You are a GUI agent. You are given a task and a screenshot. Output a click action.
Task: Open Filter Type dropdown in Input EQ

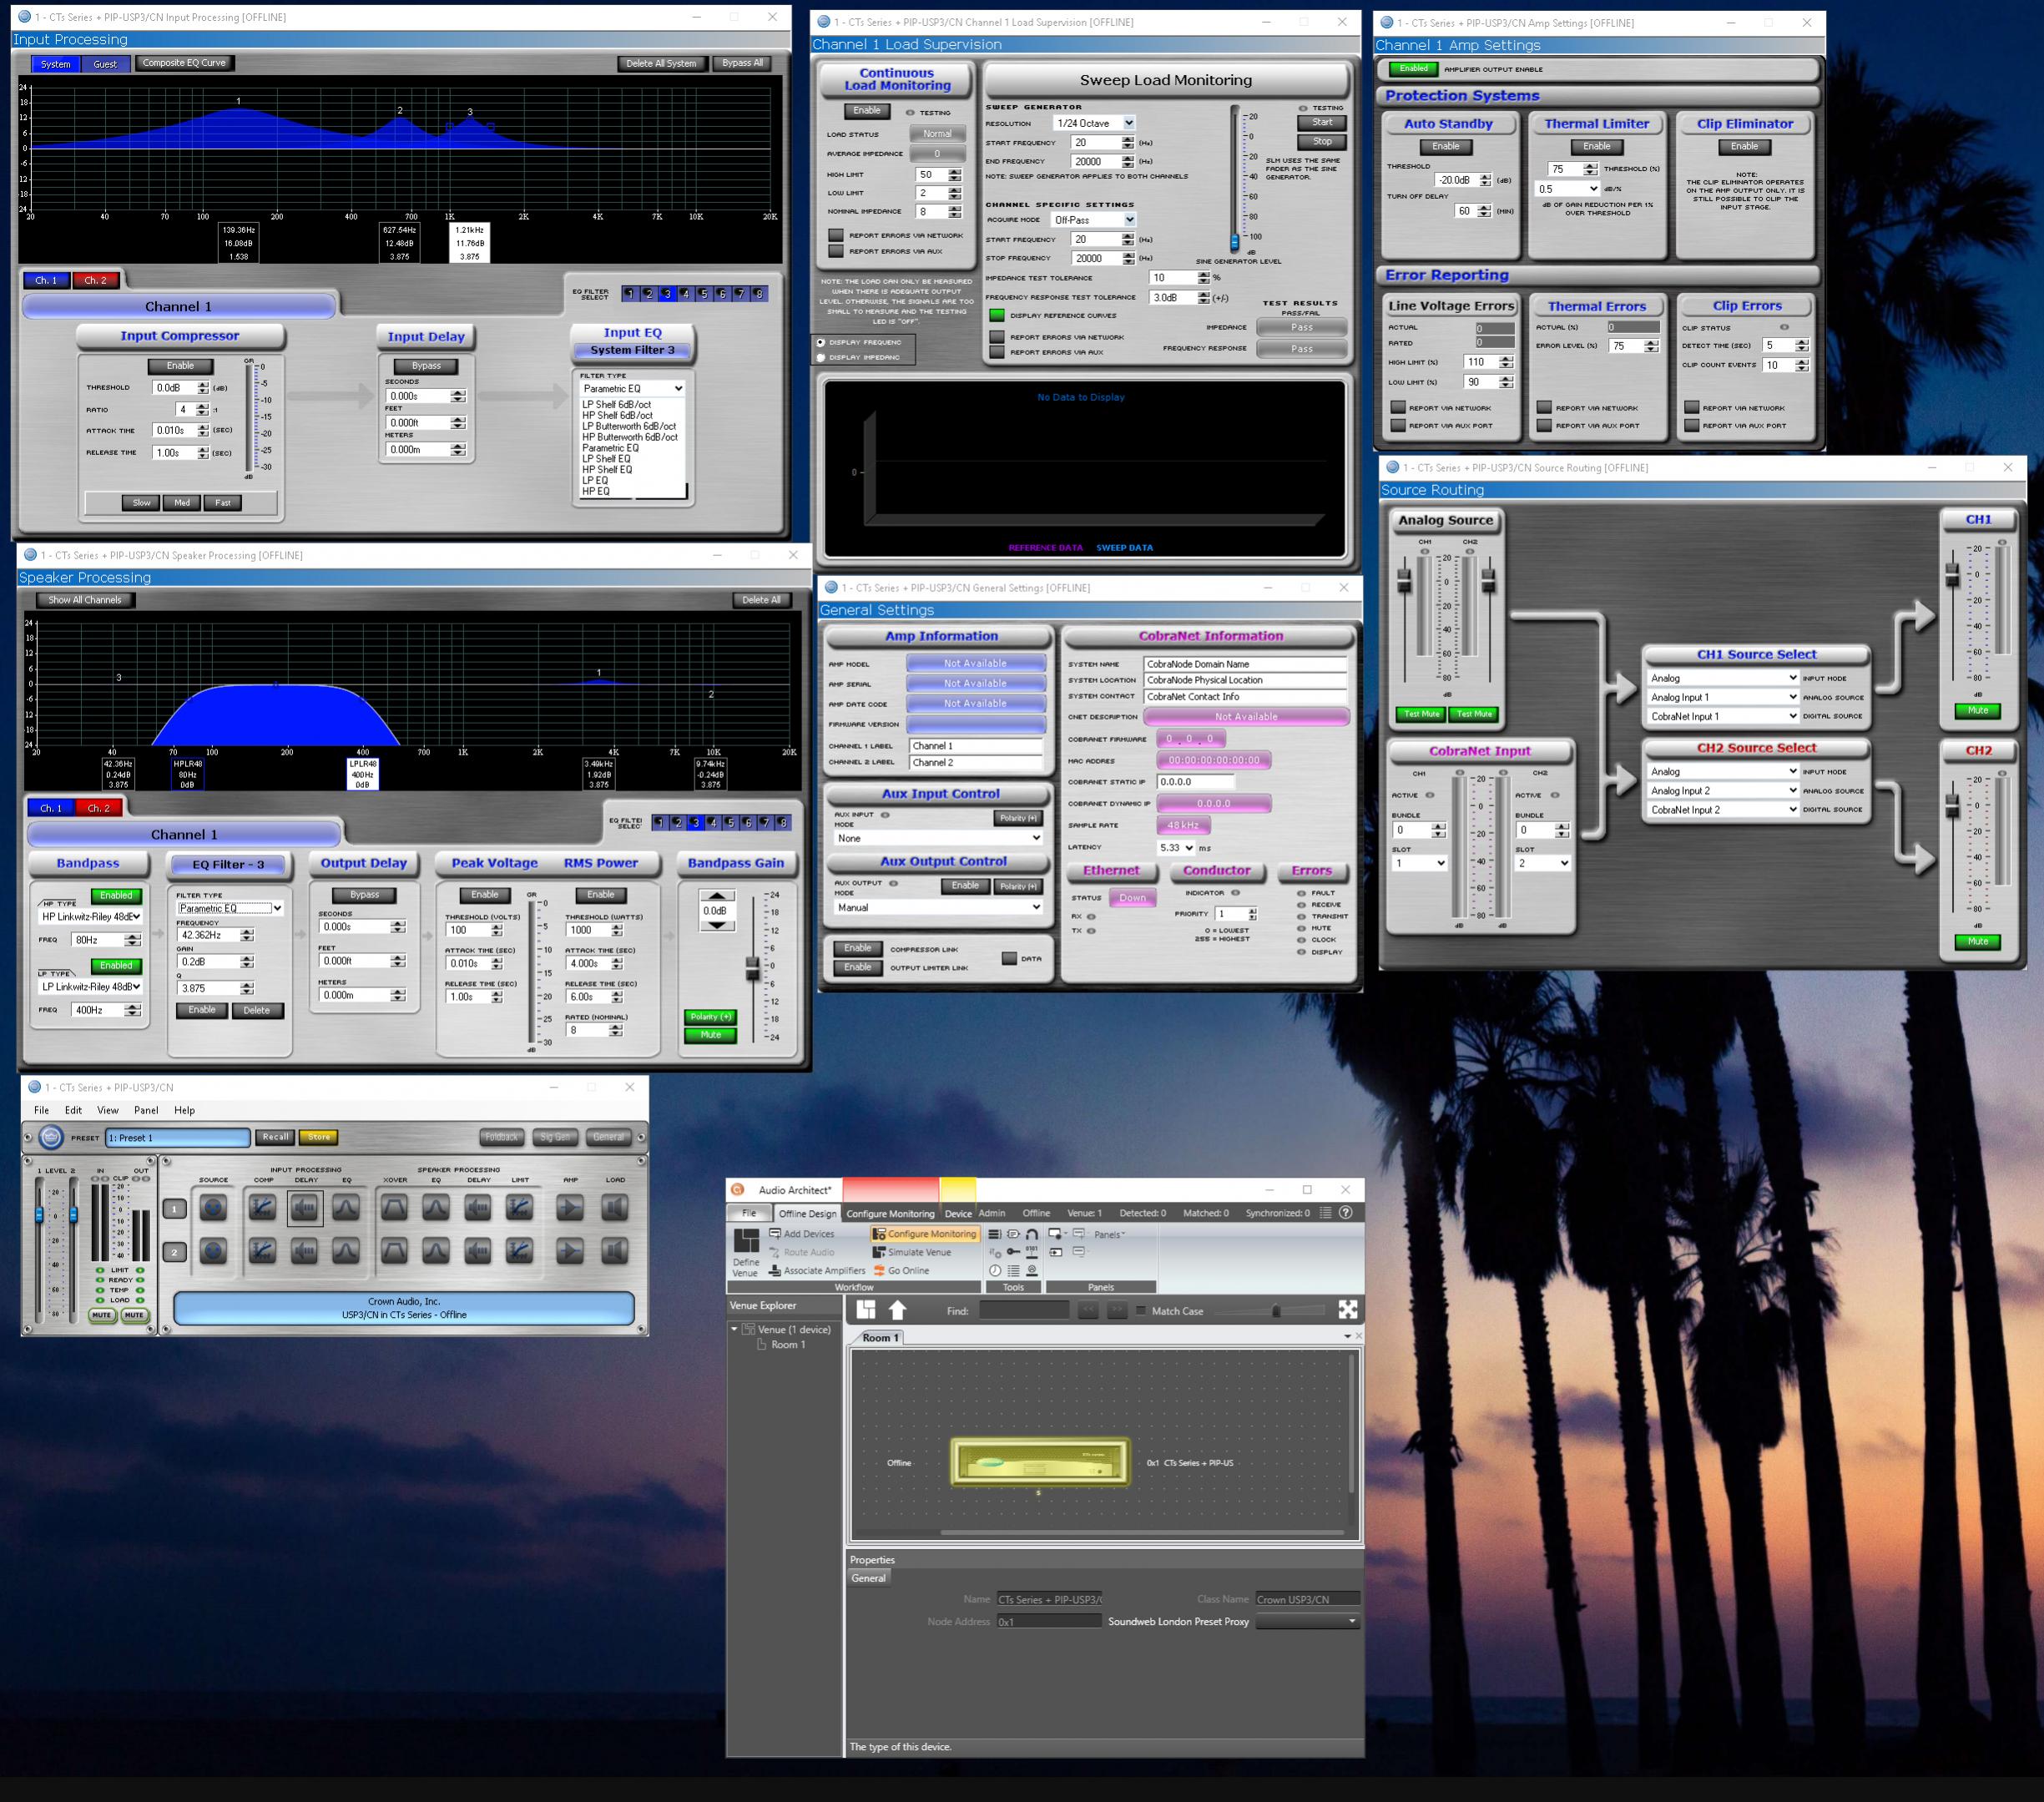pyautogui.click(x=632, y=388)
